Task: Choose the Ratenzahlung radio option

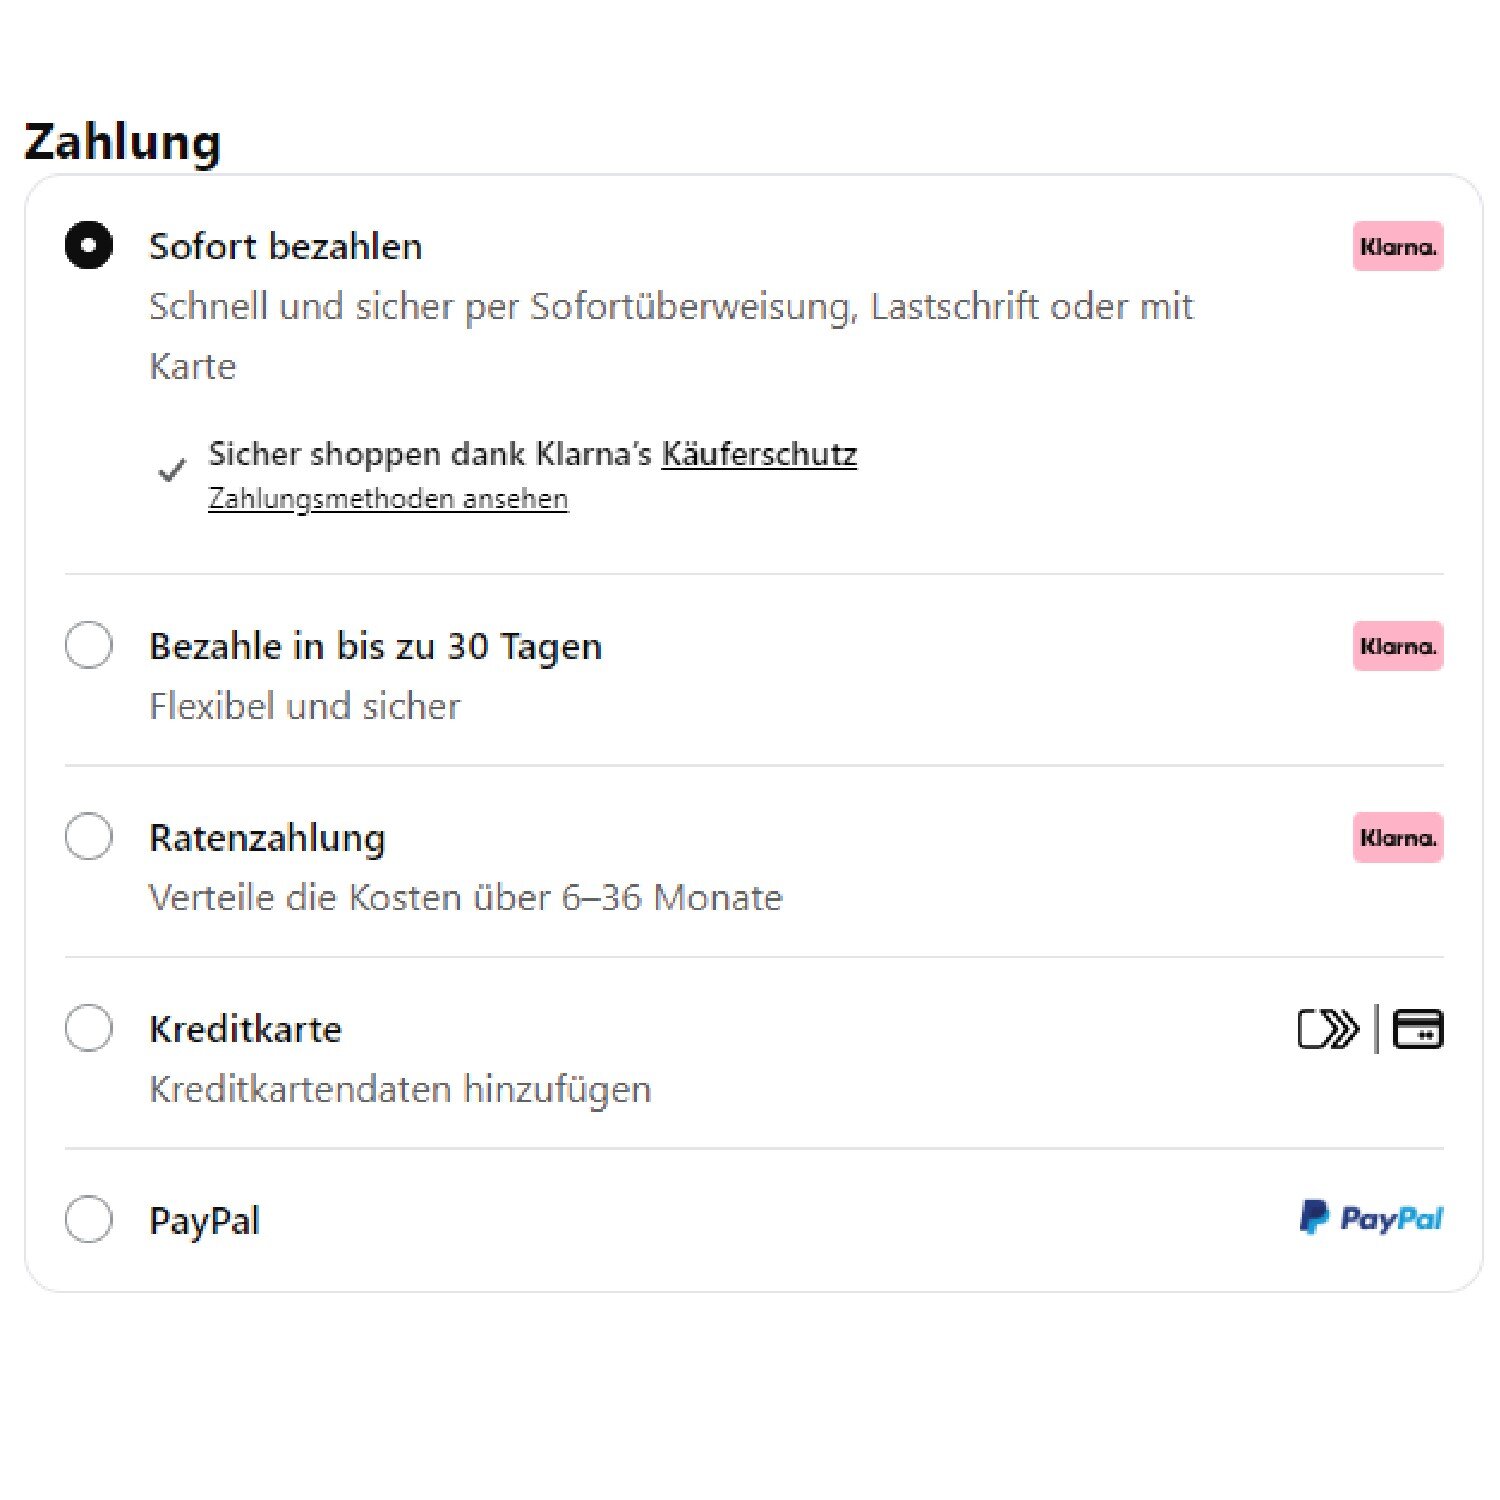Action: click(89, 836)
